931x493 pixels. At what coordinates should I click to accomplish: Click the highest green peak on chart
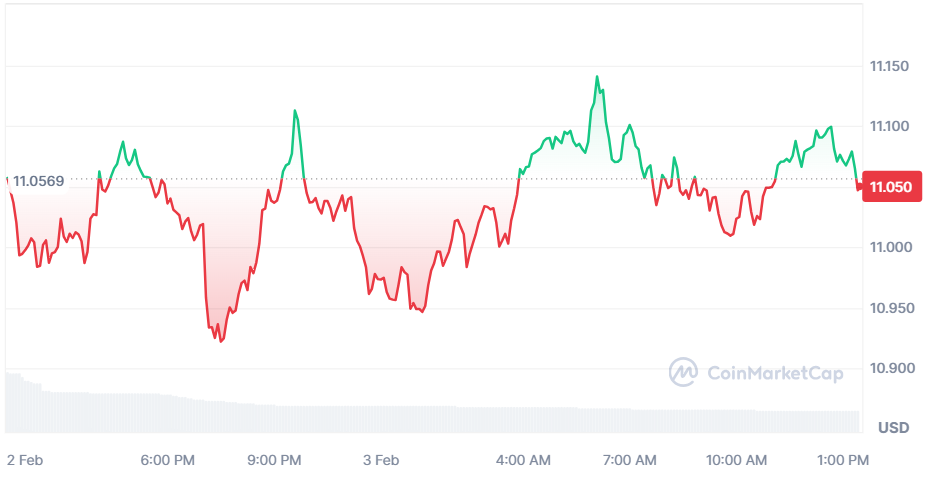point(597,77)
